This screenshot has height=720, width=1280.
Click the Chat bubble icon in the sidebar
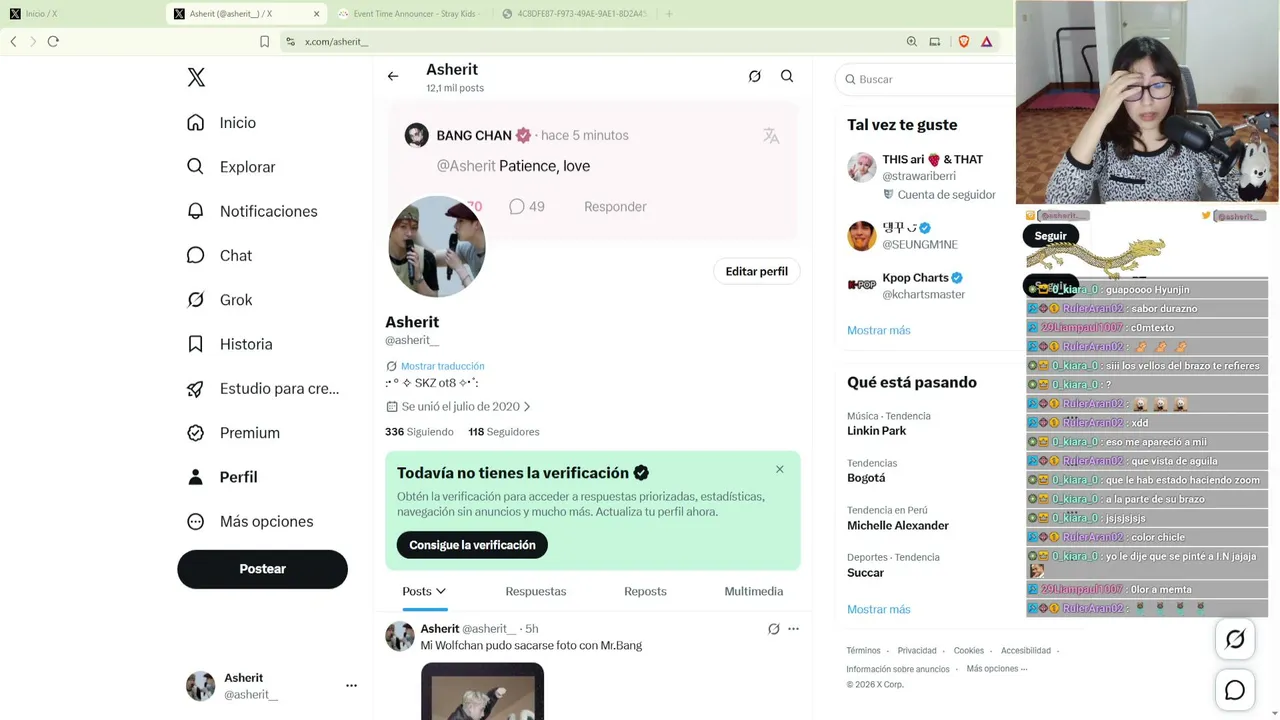(x=196, y=255)
